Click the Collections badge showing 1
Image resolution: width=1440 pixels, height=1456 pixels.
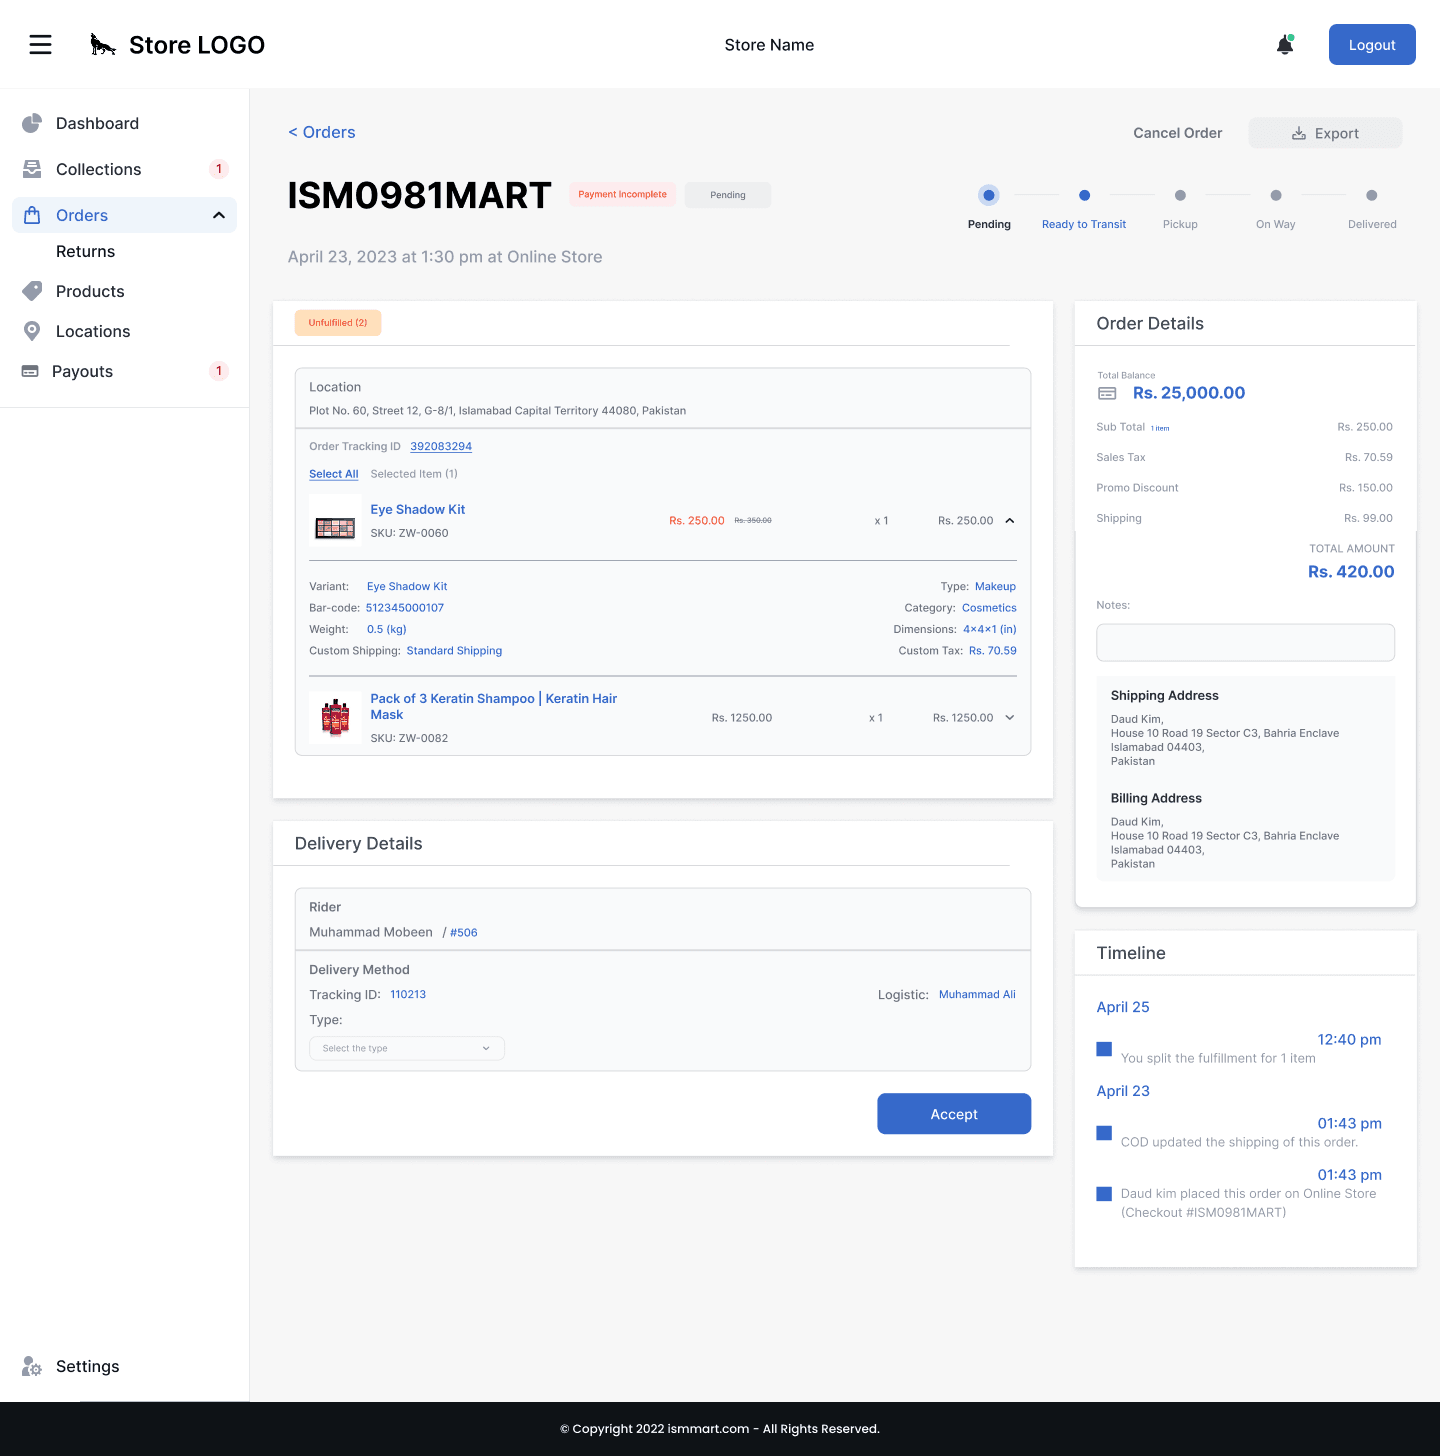click(219, 169)
